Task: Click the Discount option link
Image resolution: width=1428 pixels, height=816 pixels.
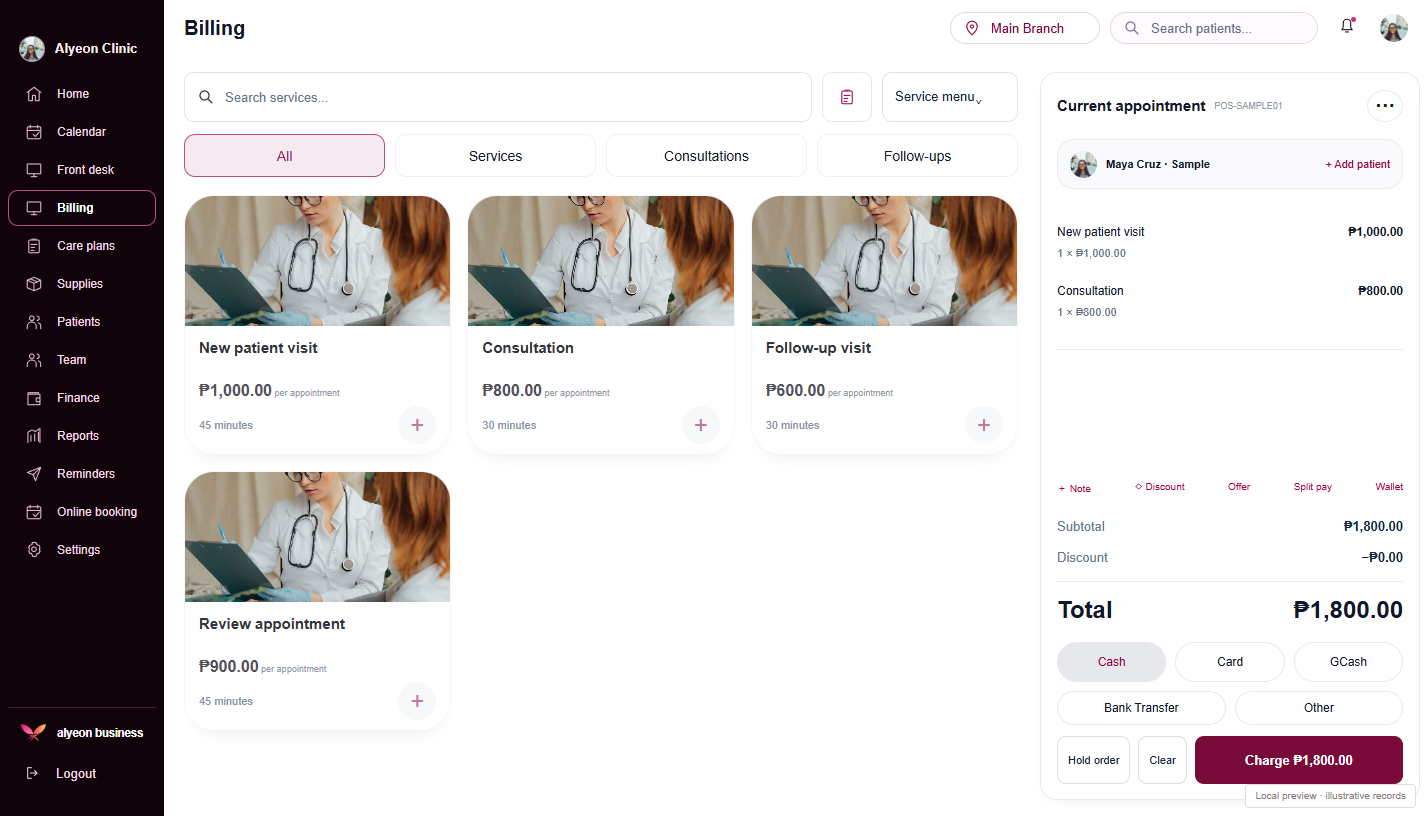Action: 1160,487
